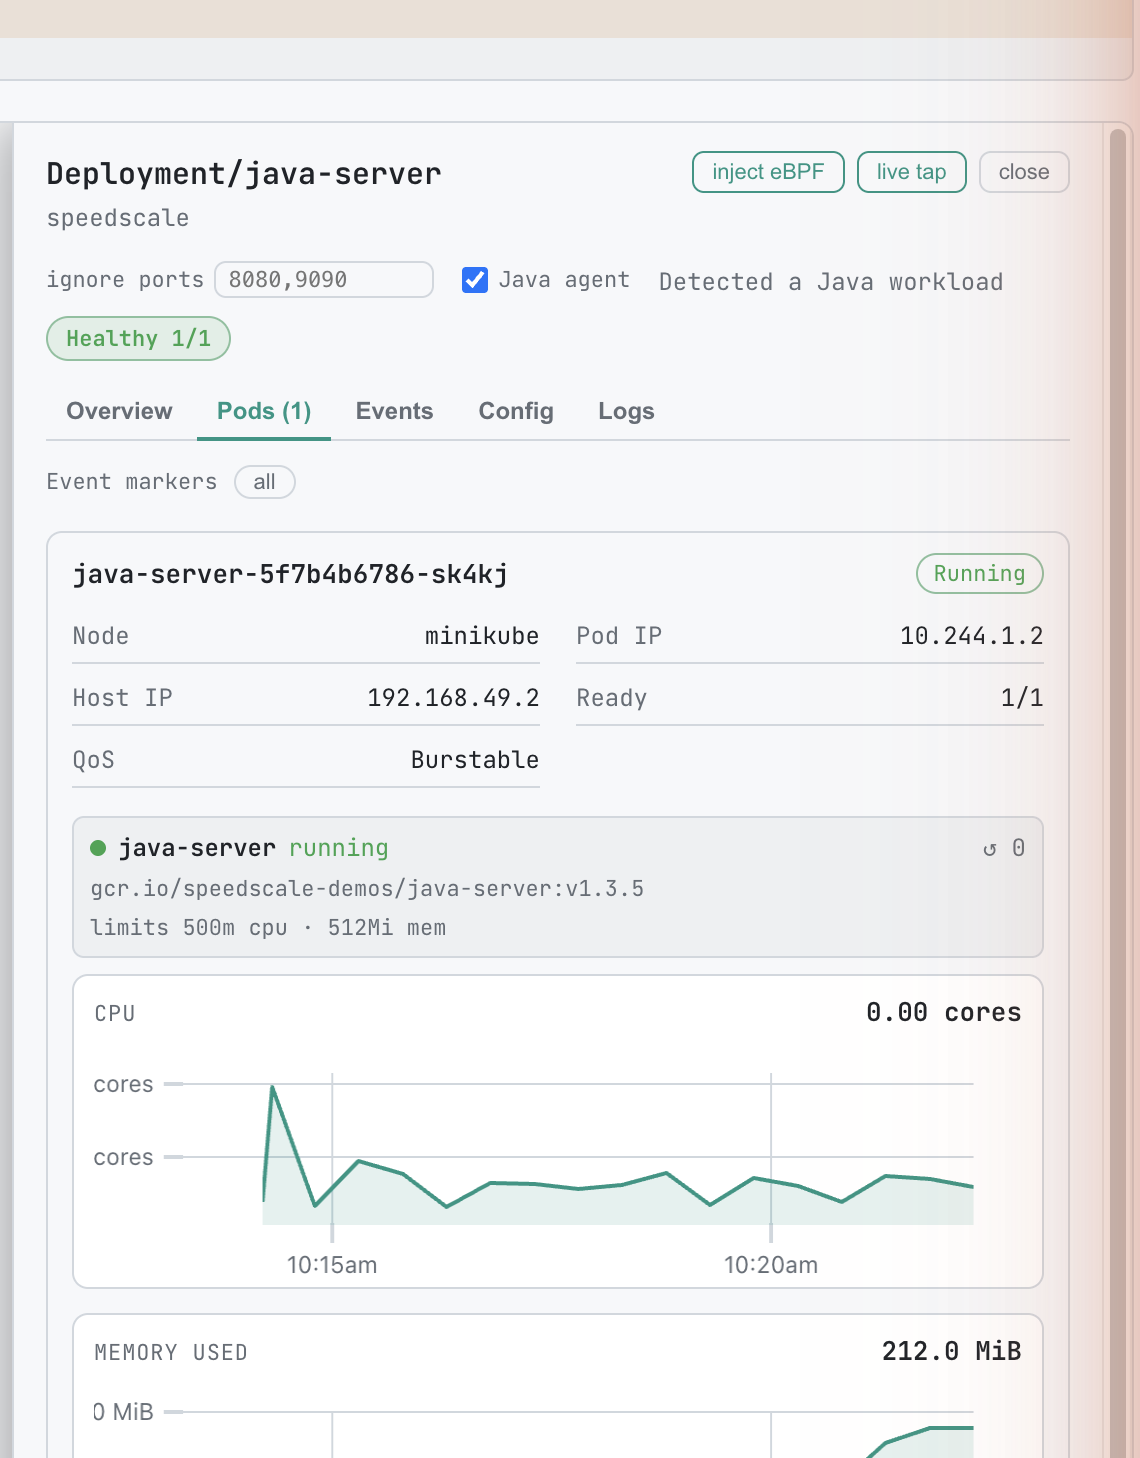This screenshot has height=1458, width=1140.
Task: Click the Healthy 1/1 status badge
Action: point(138,339)
